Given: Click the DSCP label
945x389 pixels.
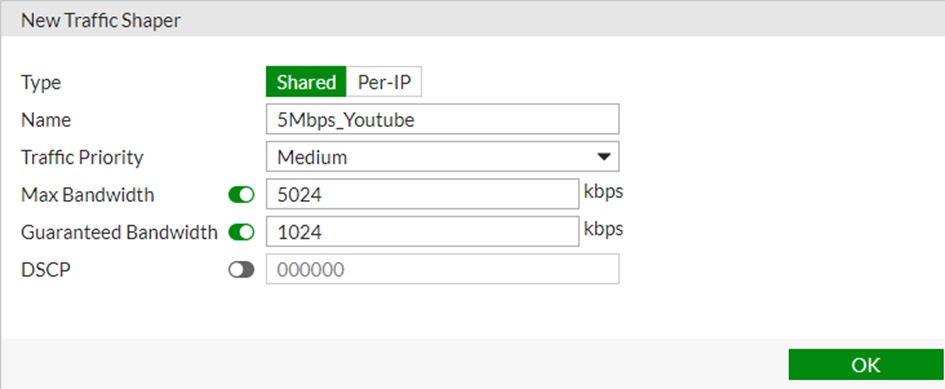Looking at the screenshot, I should (46, 270).
